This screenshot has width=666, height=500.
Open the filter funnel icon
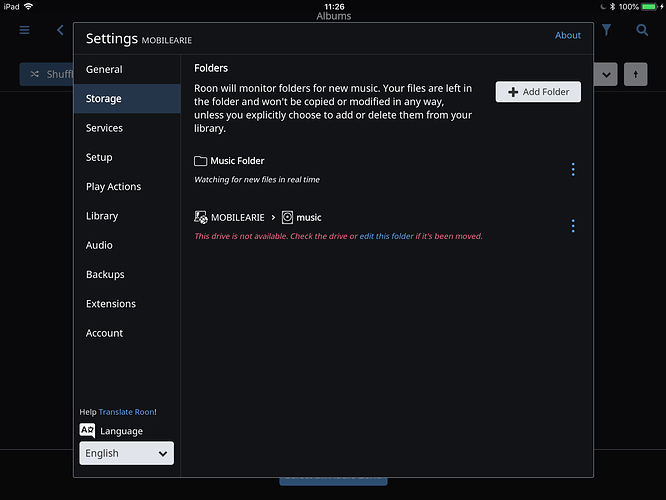(x=607, y=30)
